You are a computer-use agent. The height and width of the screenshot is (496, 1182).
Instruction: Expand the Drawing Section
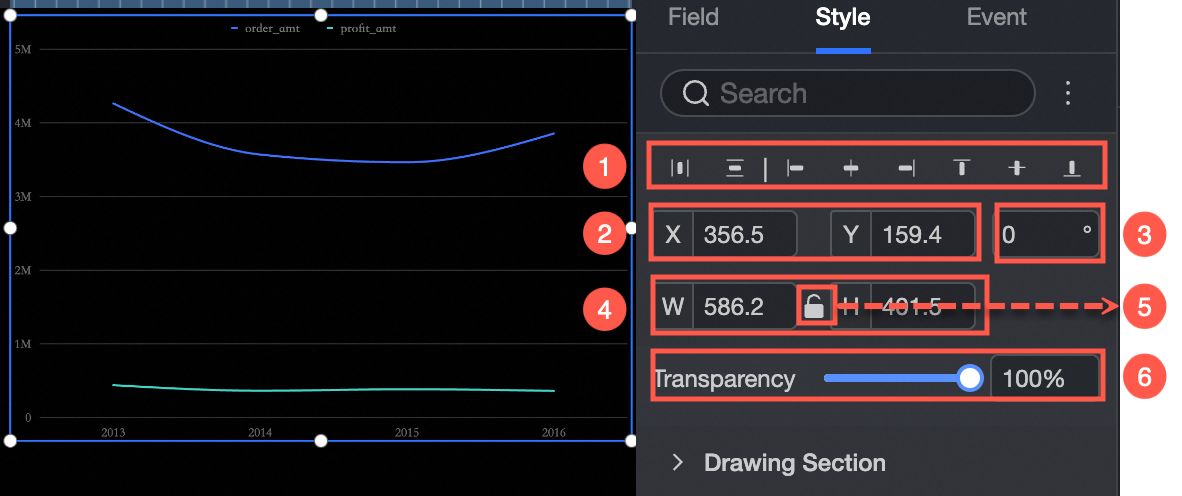(x=795, y=462)
